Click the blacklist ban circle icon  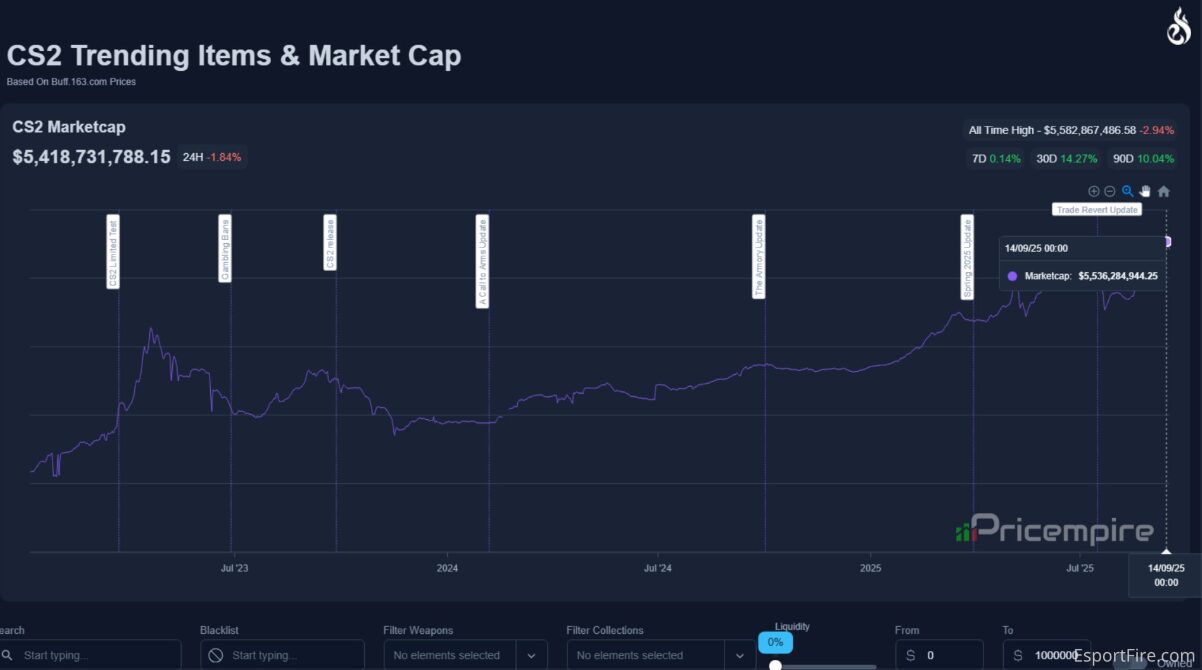tap(215, 655)
